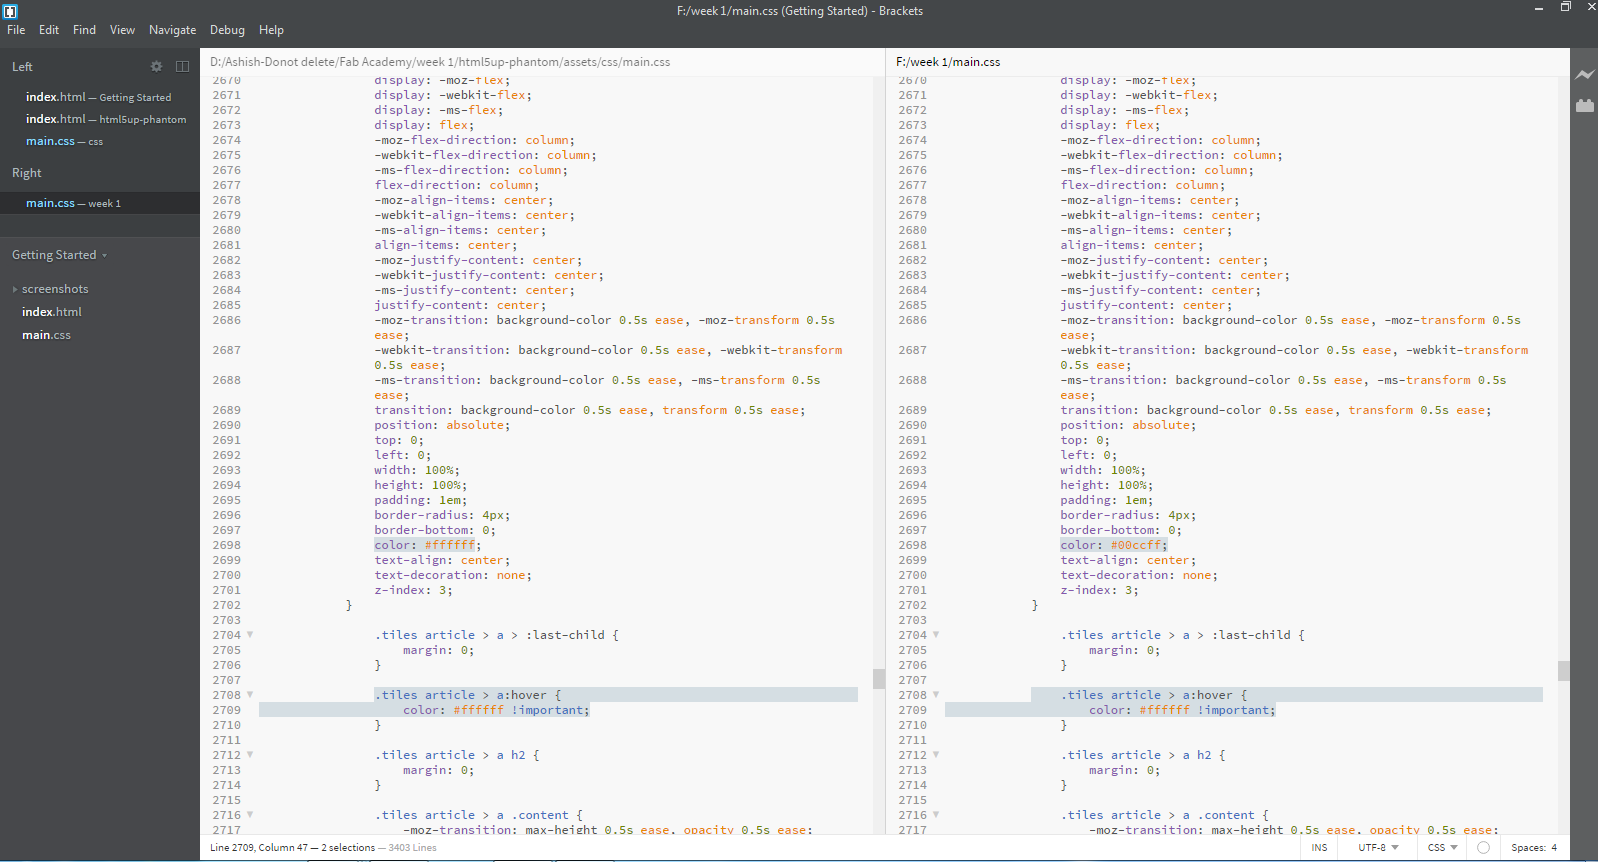The image size is (1598, 862).
Task: Collapse line 2708 fold arrow in left pane
Action: point(250,695)
